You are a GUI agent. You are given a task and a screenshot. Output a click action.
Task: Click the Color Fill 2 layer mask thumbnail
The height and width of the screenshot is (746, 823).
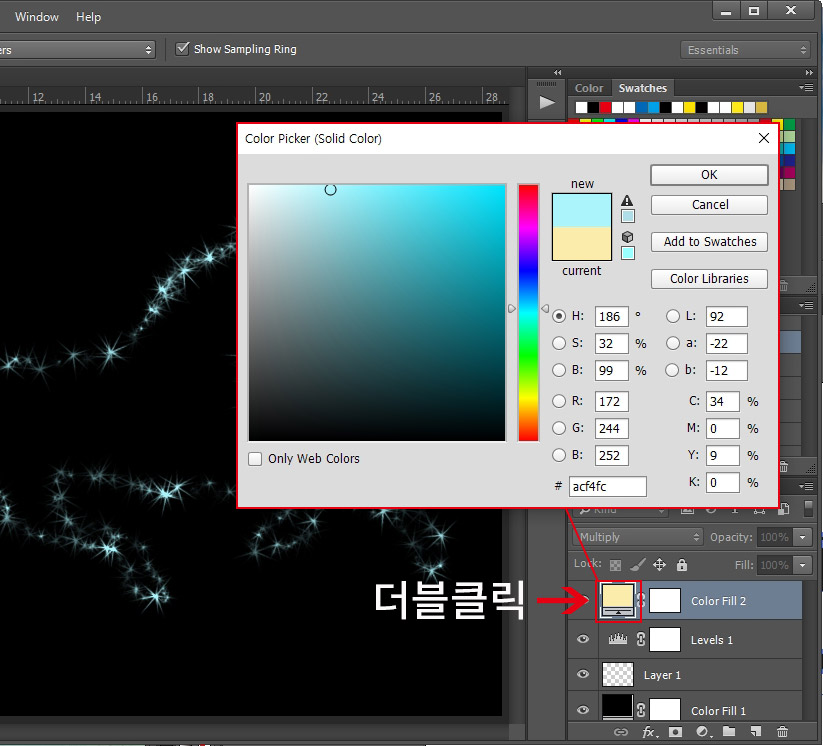(664, 601)
